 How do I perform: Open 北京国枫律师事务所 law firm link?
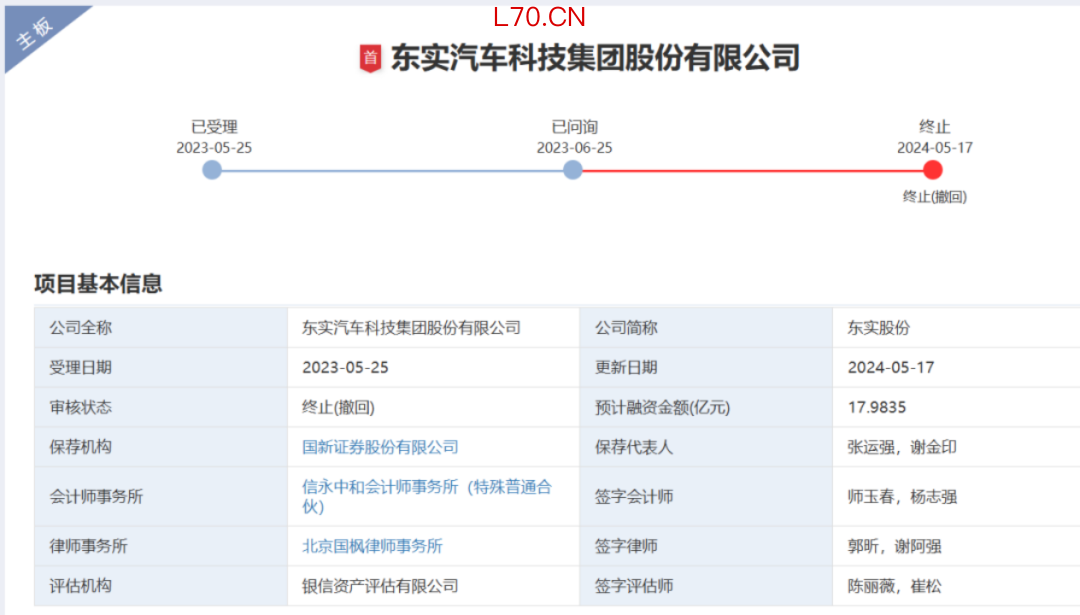point(372,546)
